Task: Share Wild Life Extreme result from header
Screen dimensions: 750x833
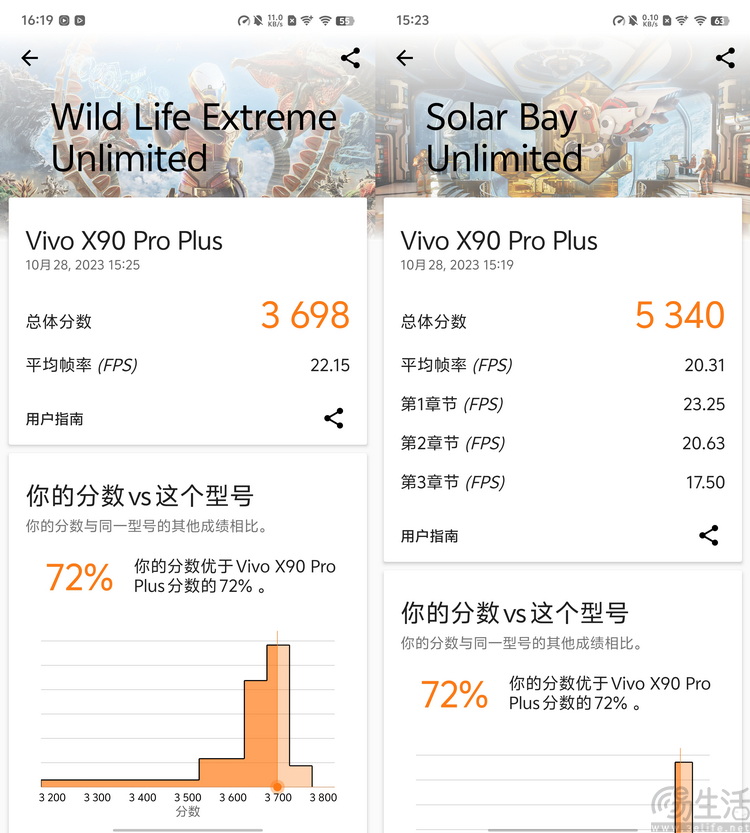Action: 351,58
